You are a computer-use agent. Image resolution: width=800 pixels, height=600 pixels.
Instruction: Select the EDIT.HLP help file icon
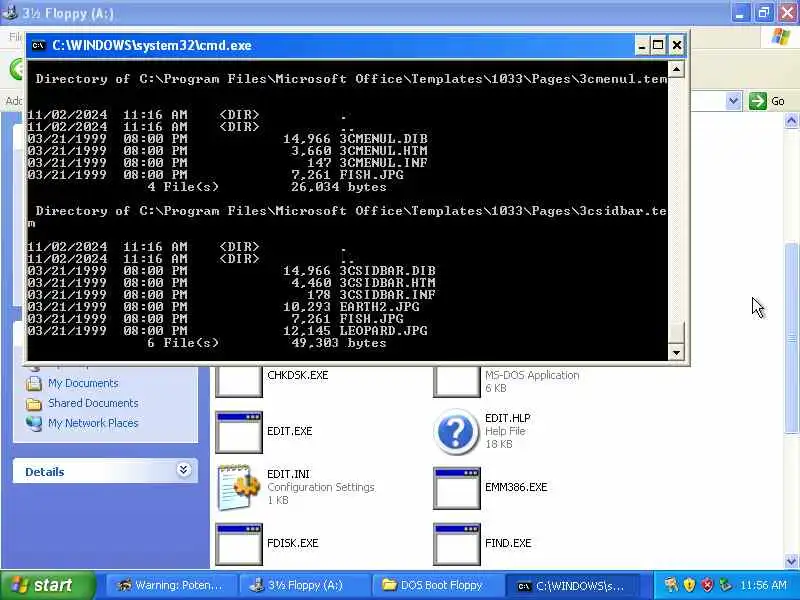[x=456, y=431]
